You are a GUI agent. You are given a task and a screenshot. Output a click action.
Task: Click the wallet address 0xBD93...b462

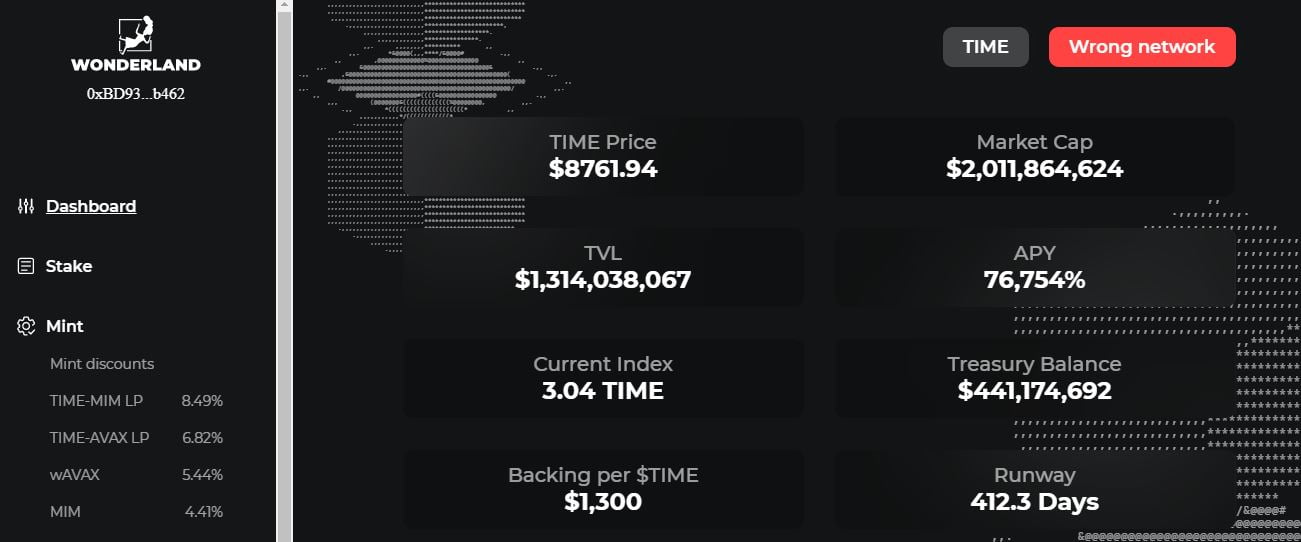tap(136, 94)
